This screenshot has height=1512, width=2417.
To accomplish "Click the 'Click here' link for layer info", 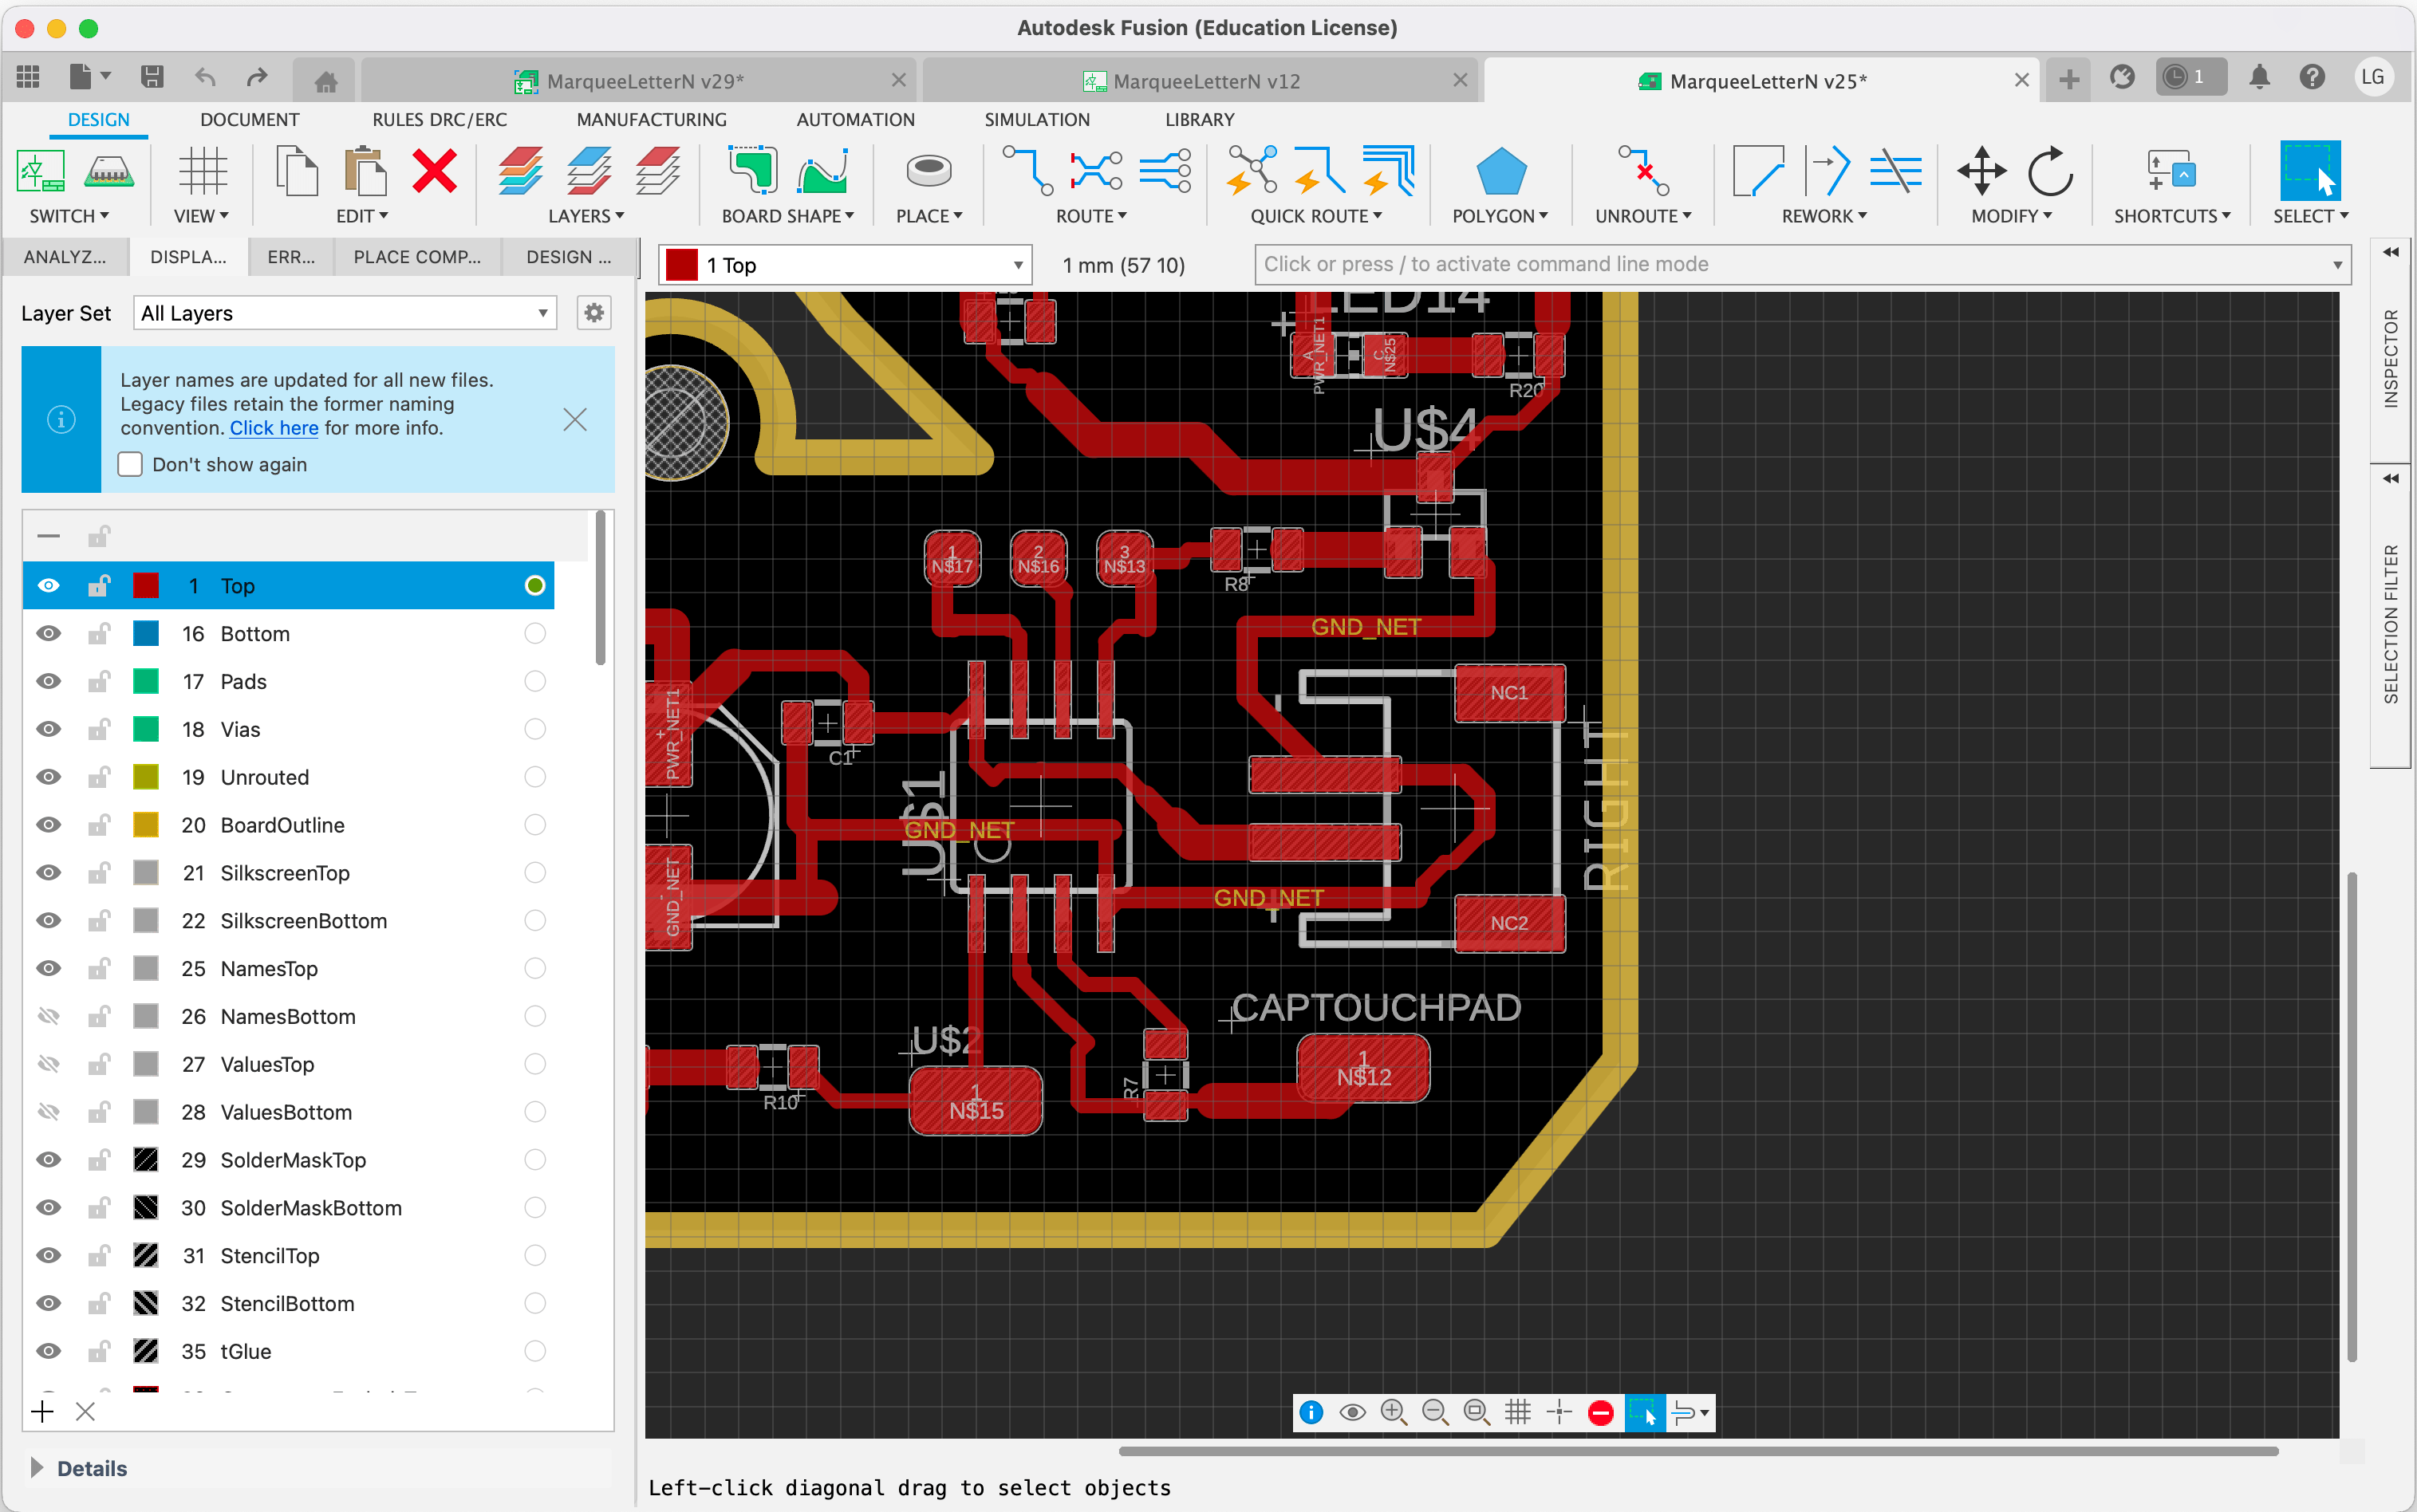I will coord(273,427).
